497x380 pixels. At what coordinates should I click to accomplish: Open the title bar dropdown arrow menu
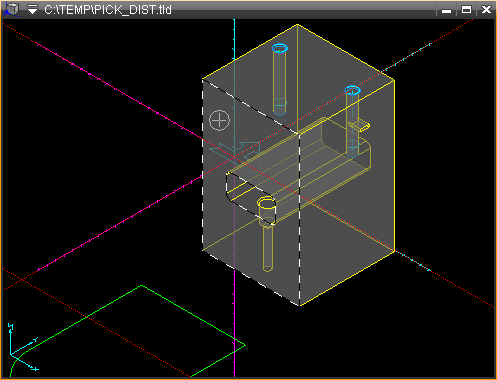(x=32, y=10)
